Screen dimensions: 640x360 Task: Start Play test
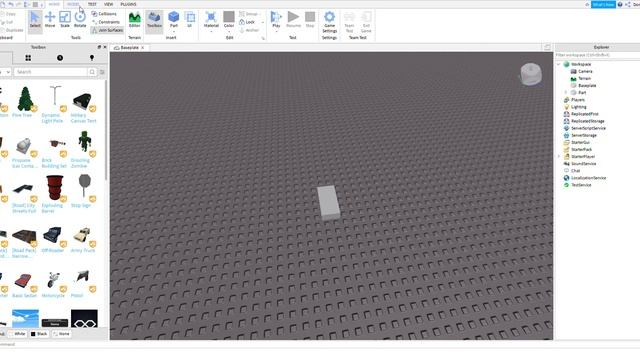(x=276, y=20)
